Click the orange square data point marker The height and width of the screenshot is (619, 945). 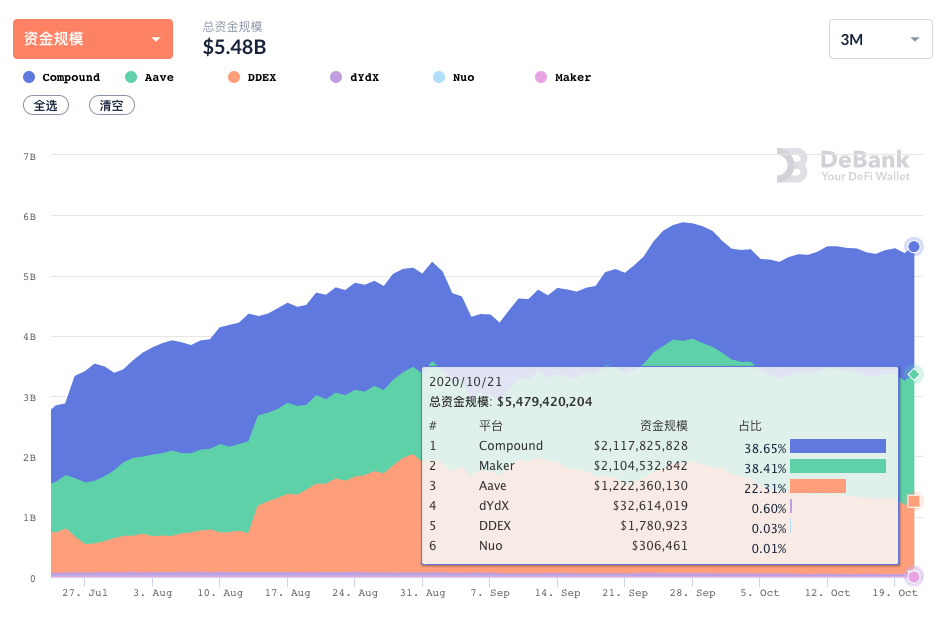[x=914, y=501]
